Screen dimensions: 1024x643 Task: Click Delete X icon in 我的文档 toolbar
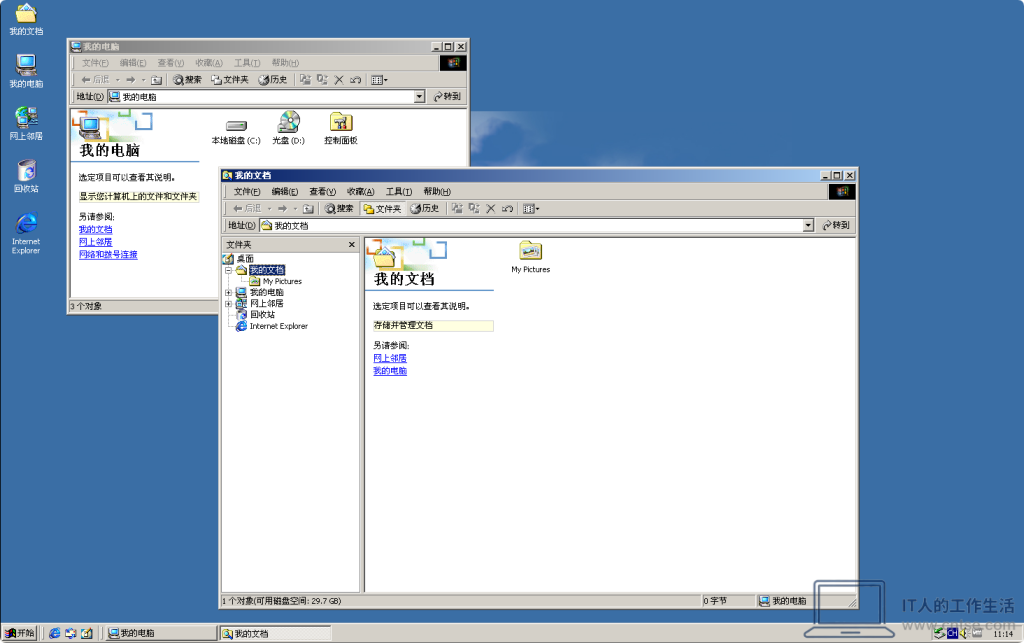(x=490, y=208)
